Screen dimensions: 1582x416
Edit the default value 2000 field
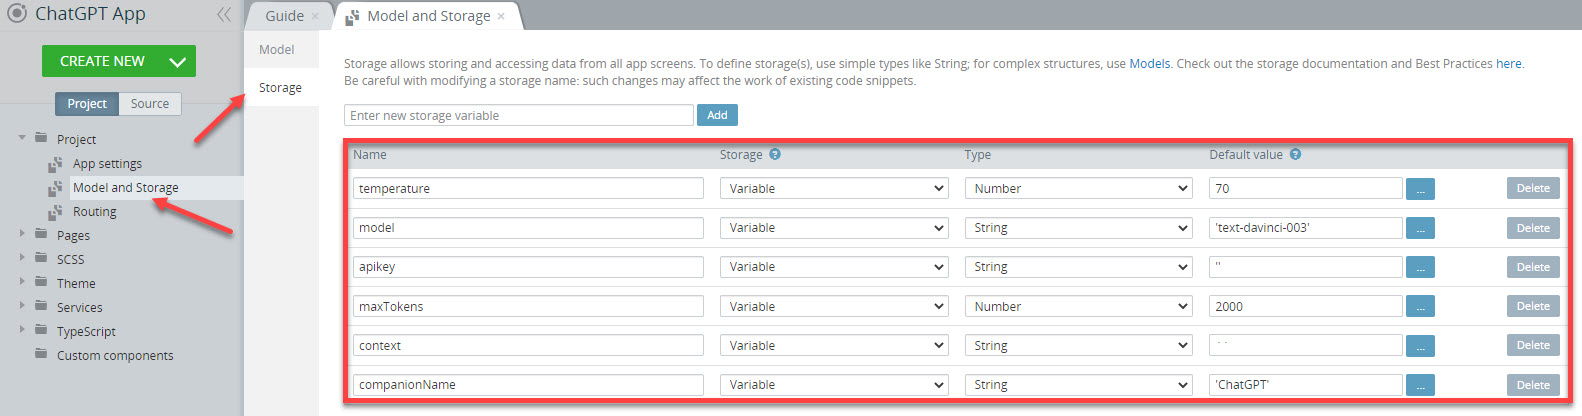(1306, 306)
